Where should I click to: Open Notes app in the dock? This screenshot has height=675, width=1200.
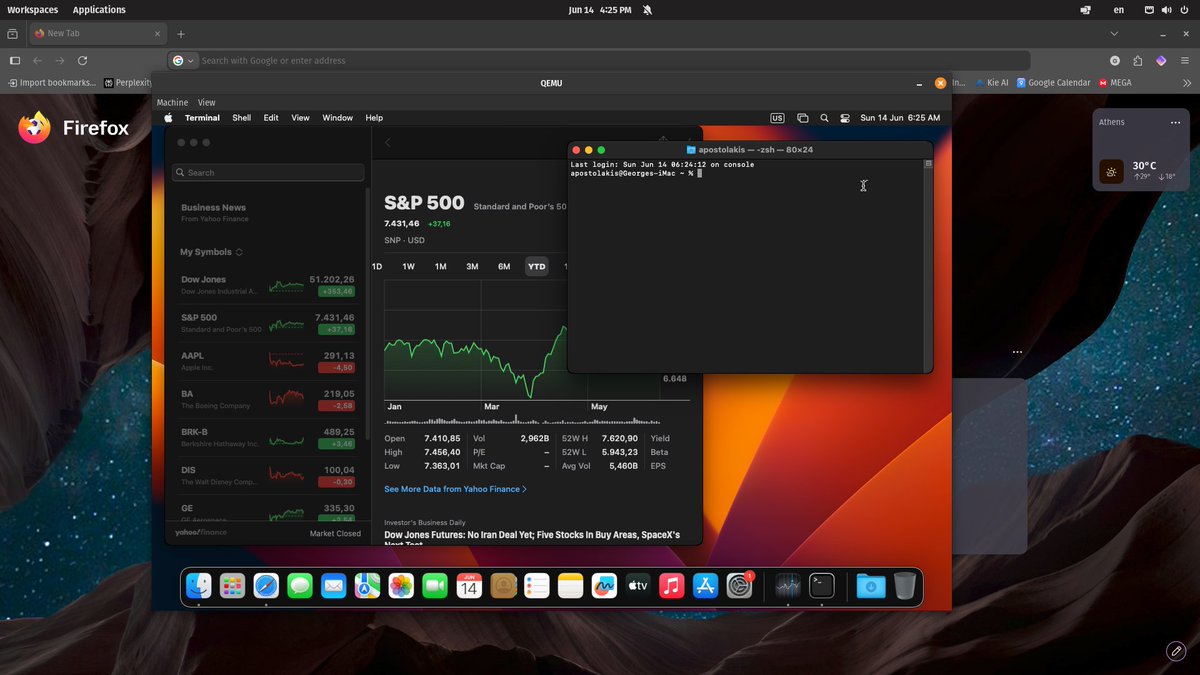click(570, 586)
